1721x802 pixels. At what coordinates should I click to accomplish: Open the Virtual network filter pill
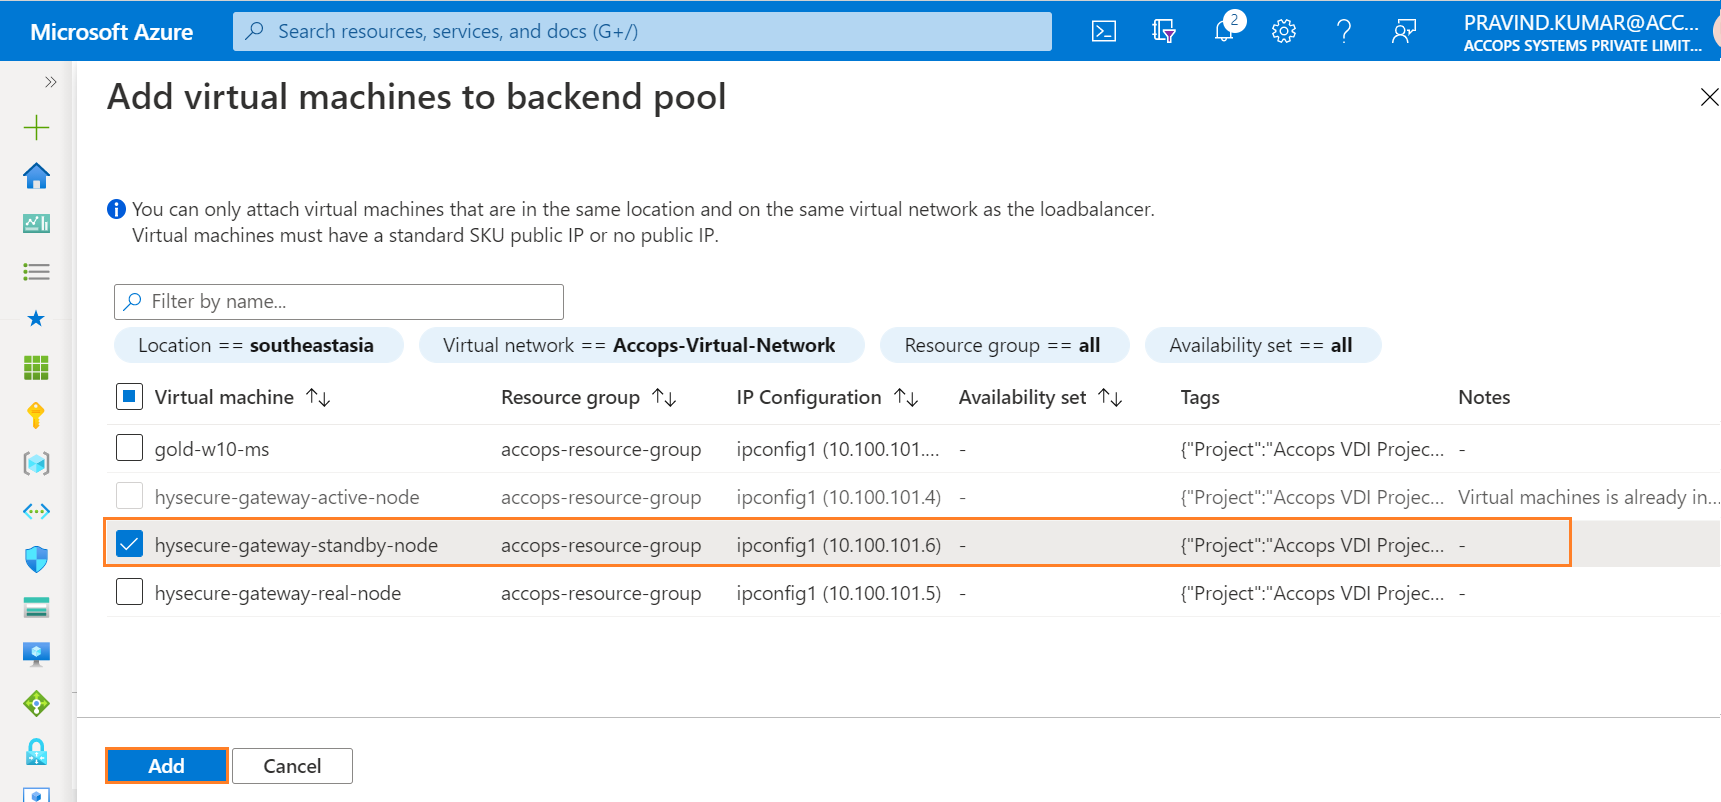point(641,345)
